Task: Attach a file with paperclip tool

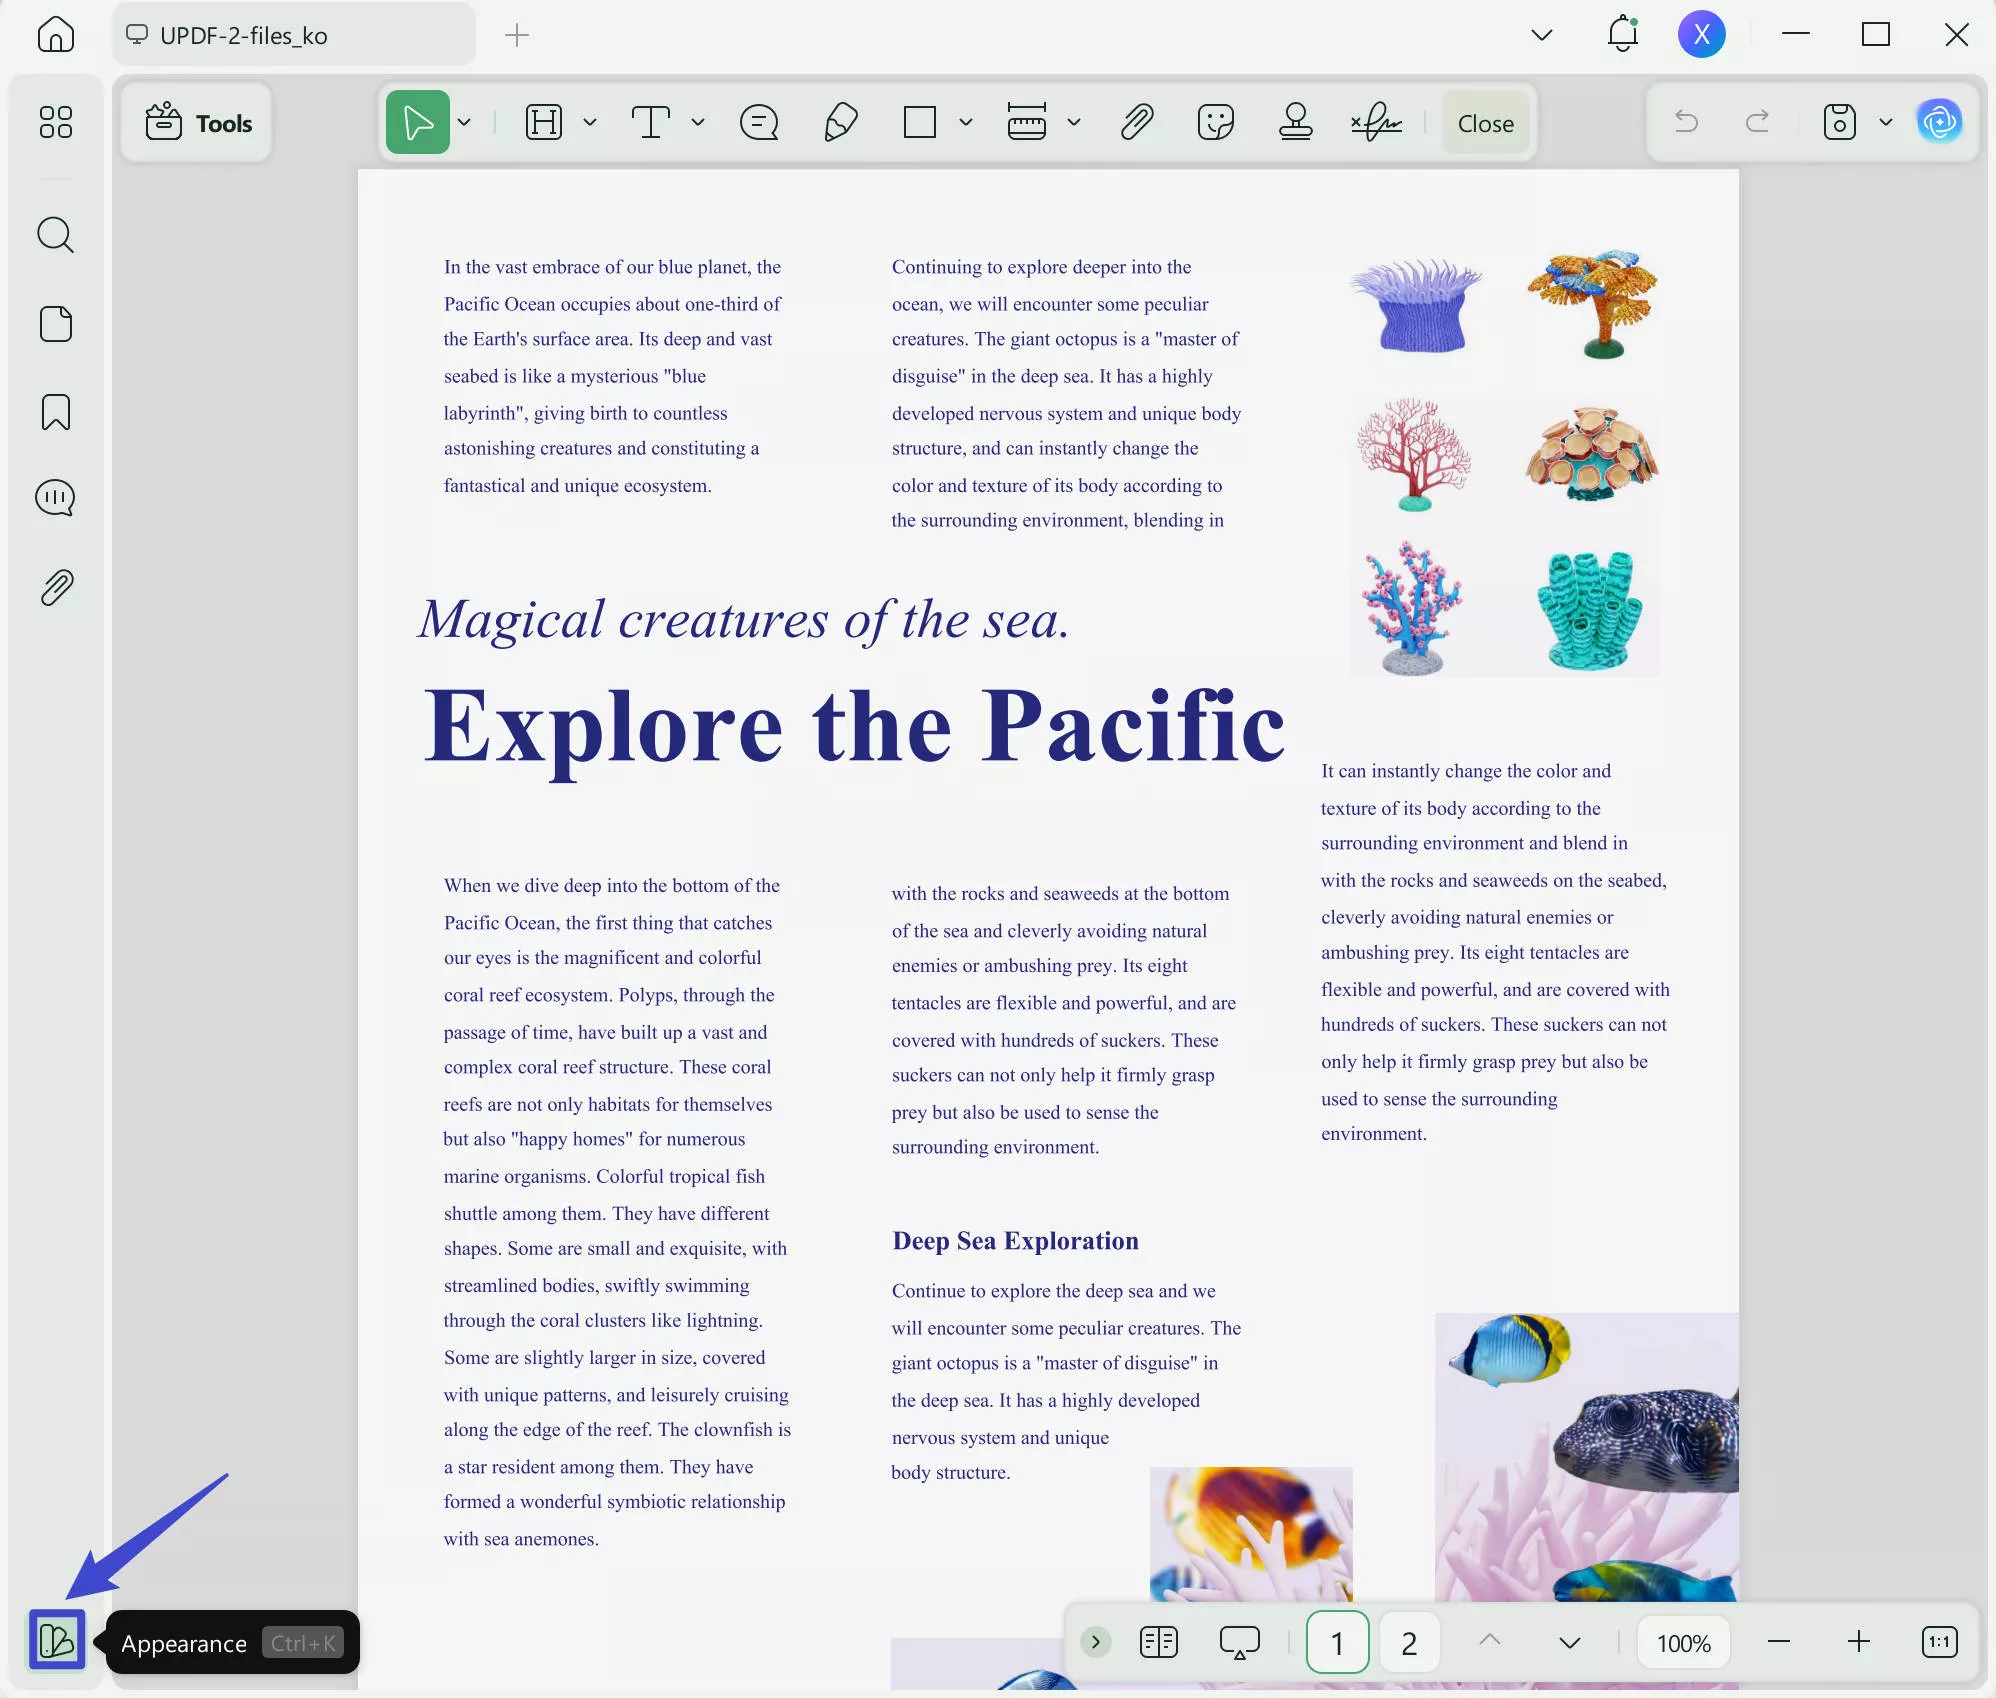Action: 1137,123
